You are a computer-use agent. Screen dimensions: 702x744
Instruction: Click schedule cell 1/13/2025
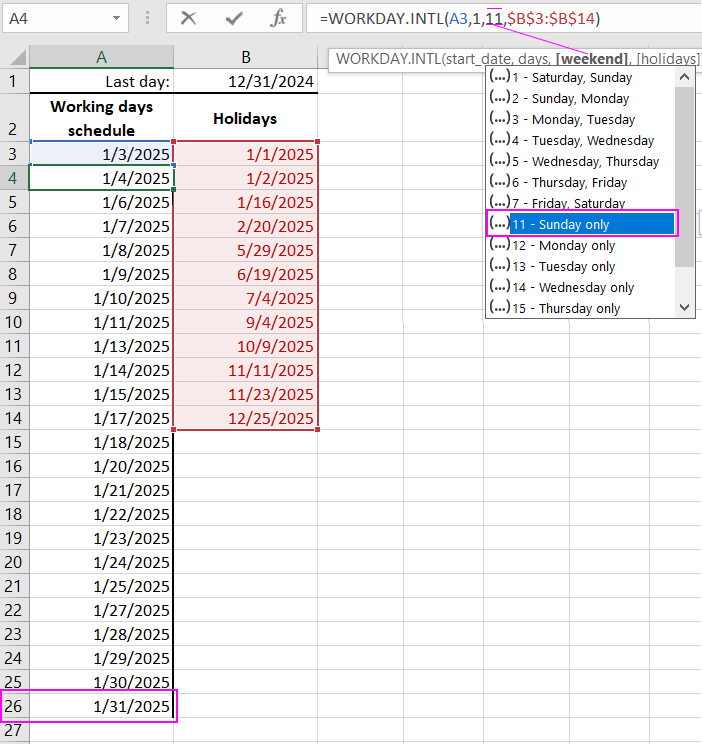point(102,346)
